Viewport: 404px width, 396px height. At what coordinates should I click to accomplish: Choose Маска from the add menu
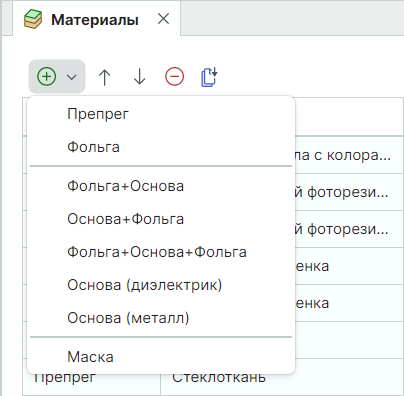pyautogui.click(x=161, y=357)
